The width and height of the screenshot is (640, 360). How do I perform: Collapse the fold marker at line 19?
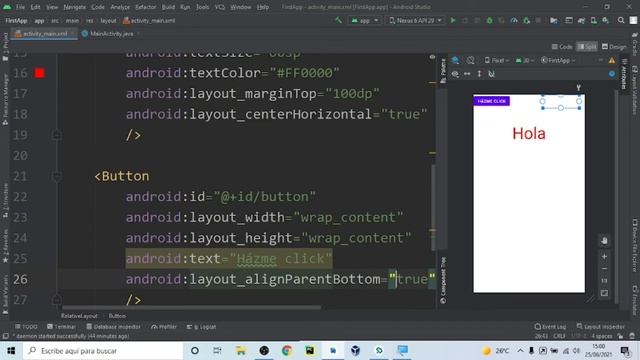(x=57, y=135)
